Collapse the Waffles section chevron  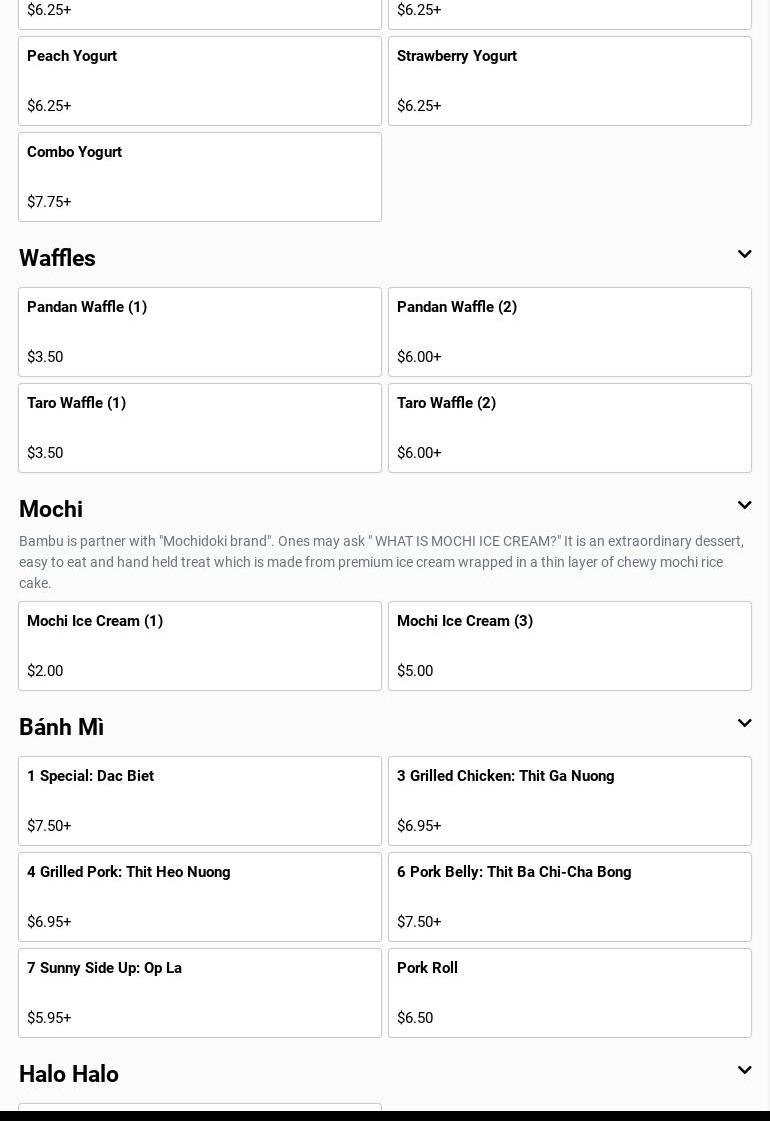coord(744,255)
